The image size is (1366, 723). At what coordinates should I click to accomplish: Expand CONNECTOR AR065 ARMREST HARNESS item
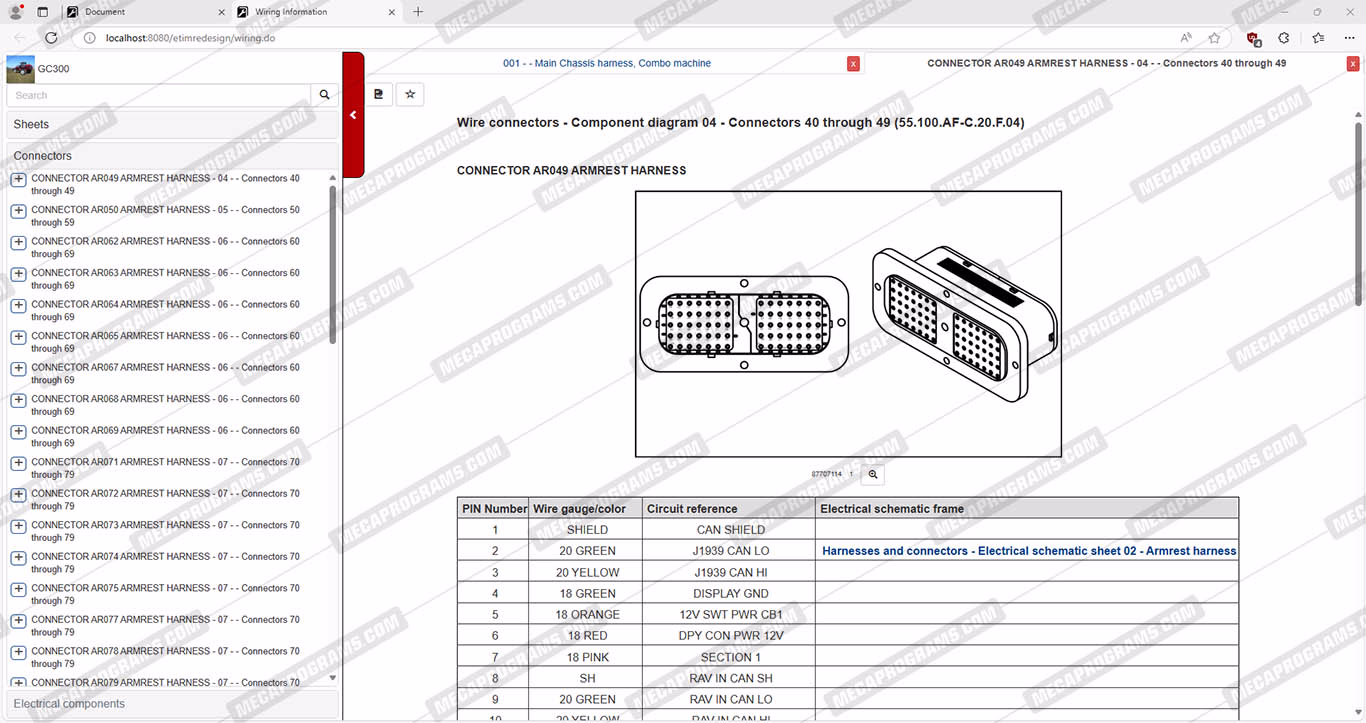click(x=18, y=337)
